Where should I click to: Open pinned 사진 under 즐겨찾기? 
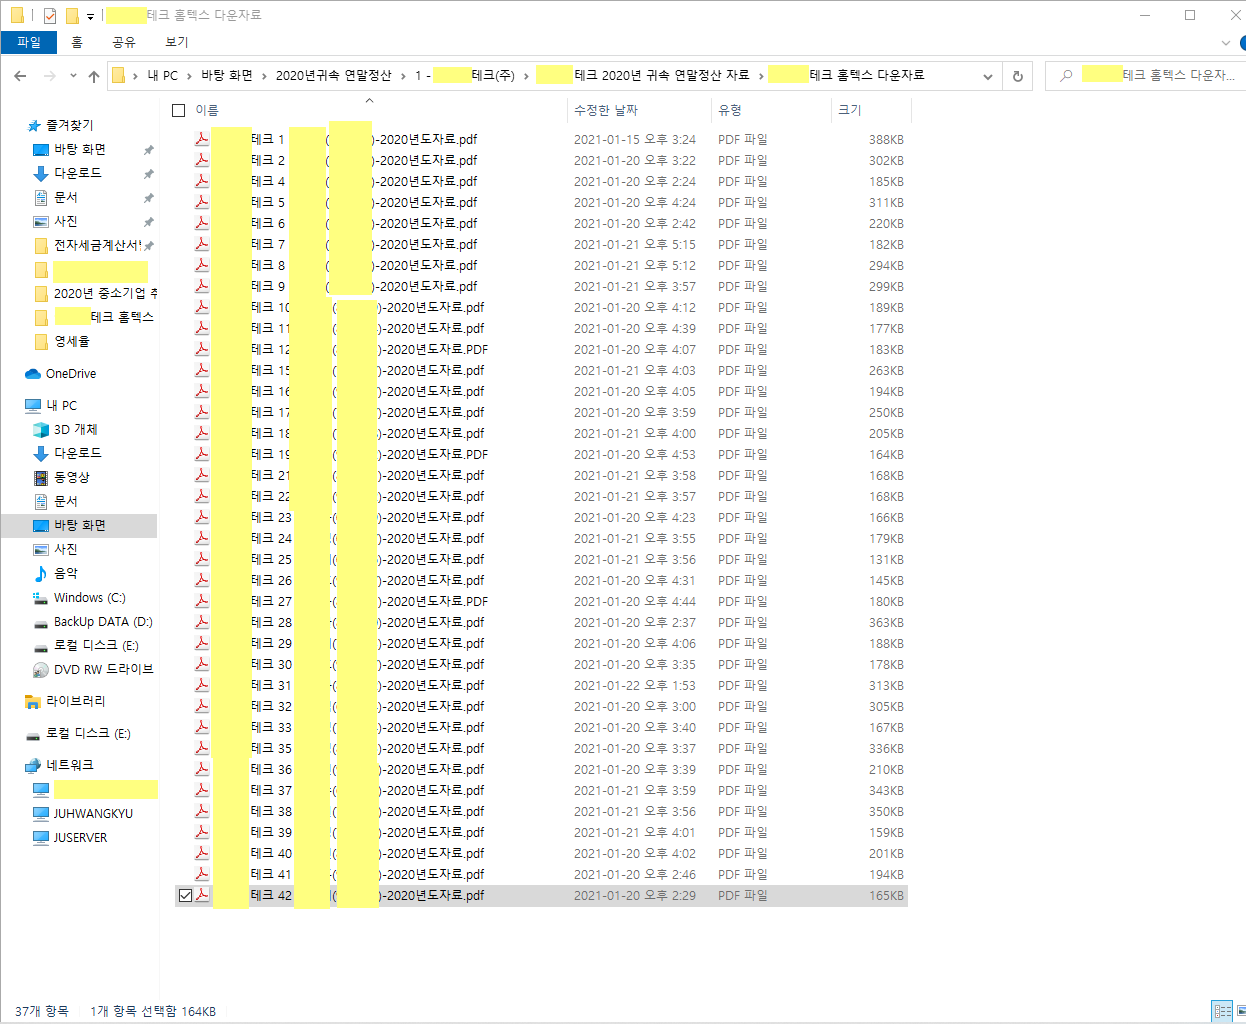click(66, 221)
